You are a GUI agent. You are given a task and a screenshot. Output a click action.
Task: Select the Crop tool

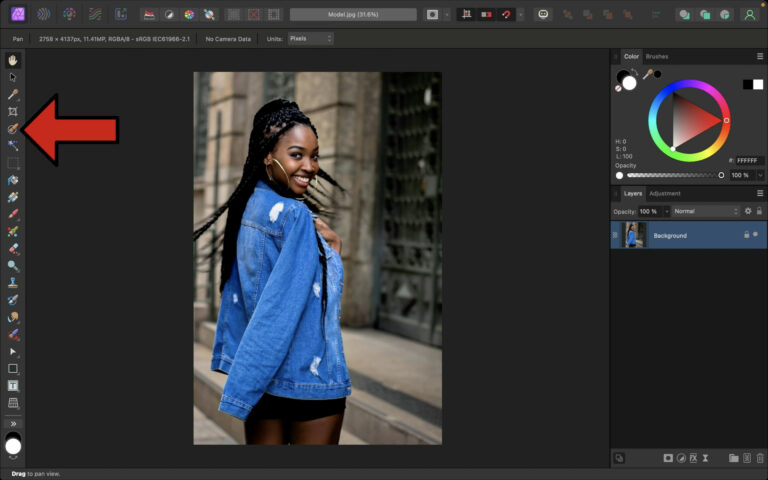[x=13, y=111]
